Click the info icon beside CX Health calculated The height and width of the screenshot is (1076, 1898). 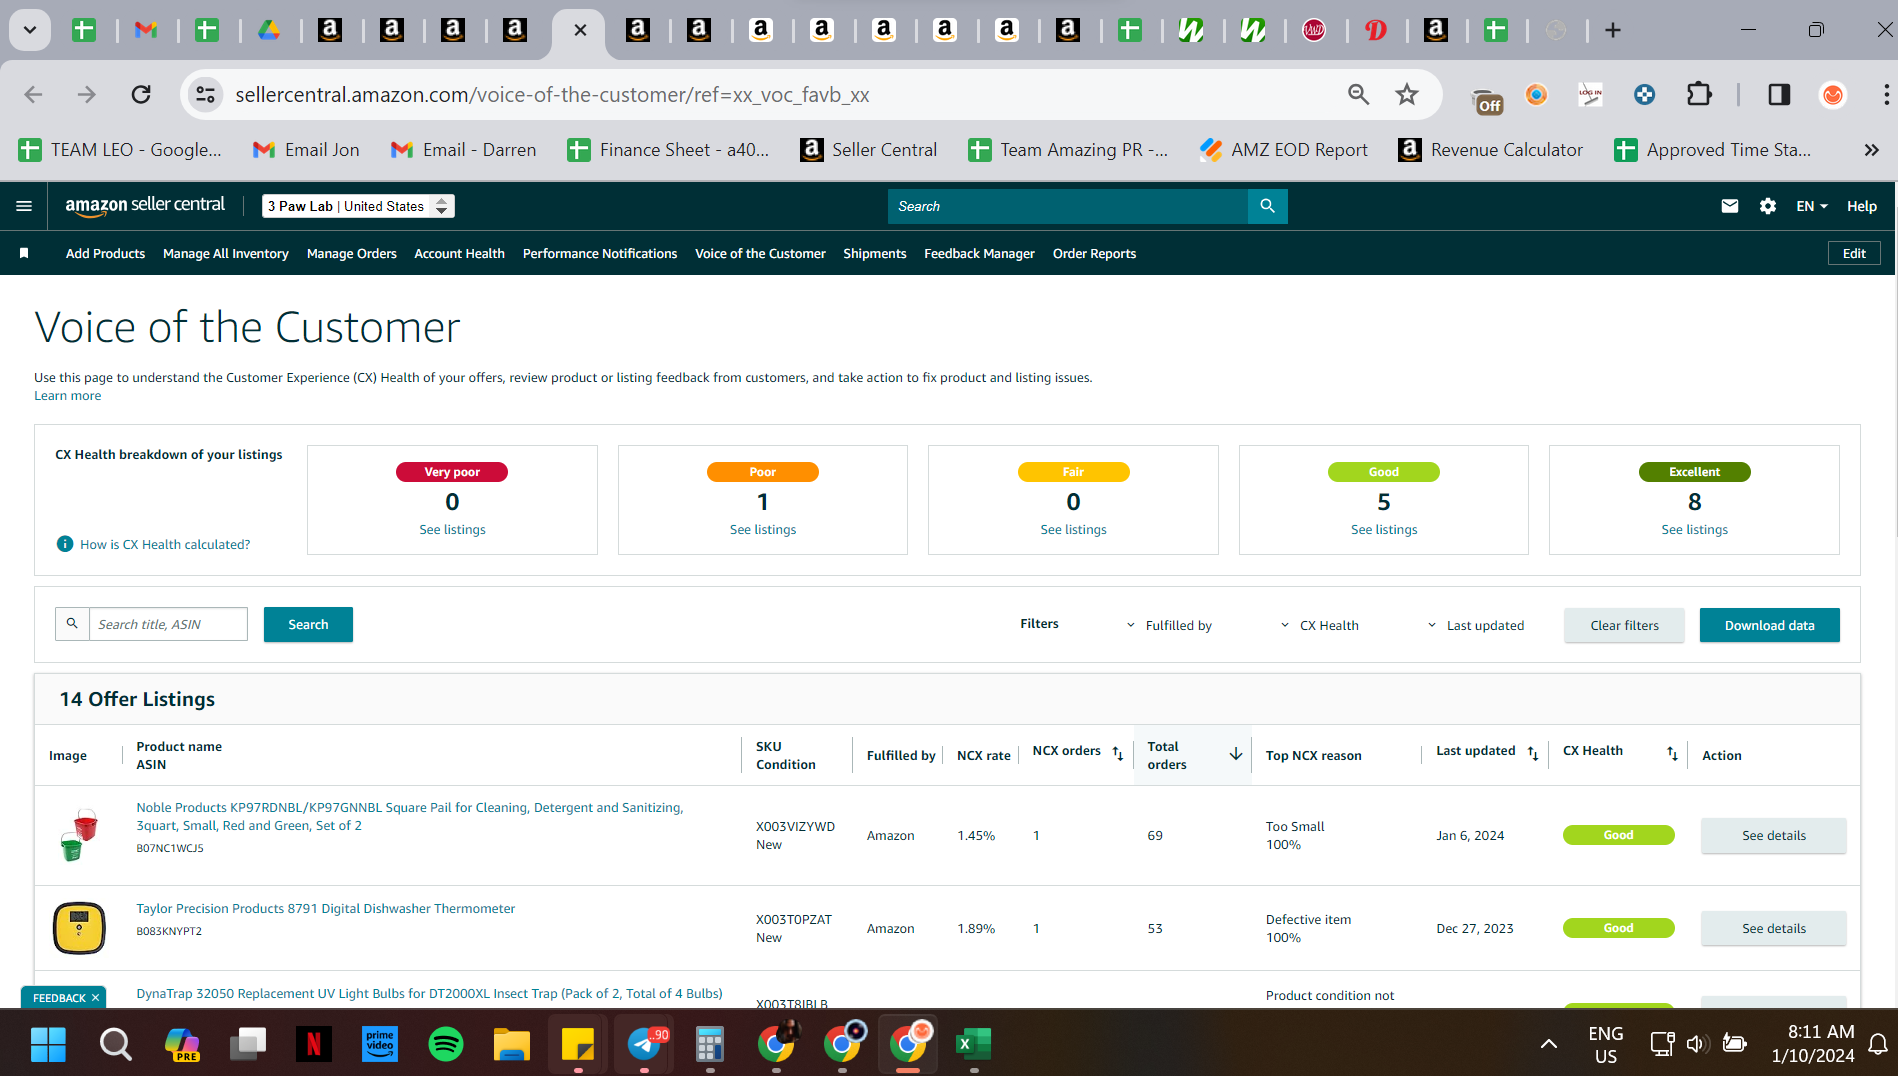coord(65,544)
